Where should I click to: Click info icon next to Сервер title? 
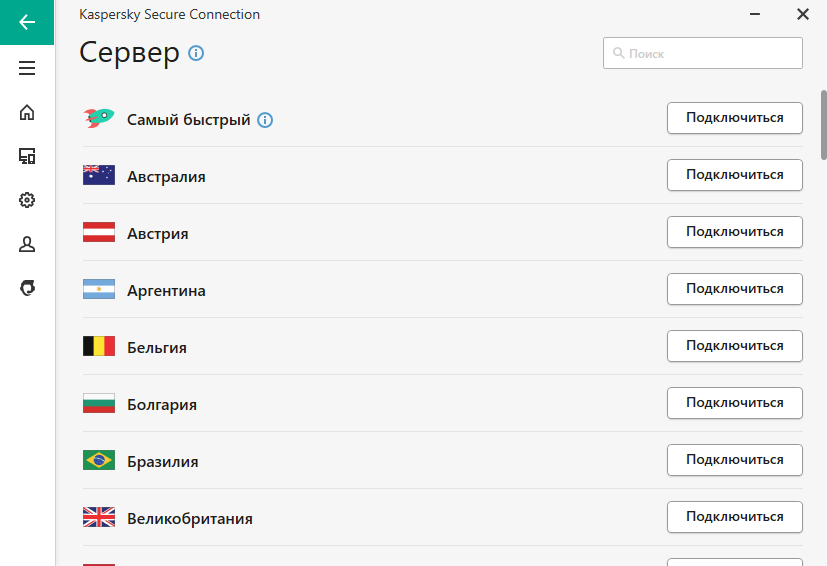[x=196, y=53]
